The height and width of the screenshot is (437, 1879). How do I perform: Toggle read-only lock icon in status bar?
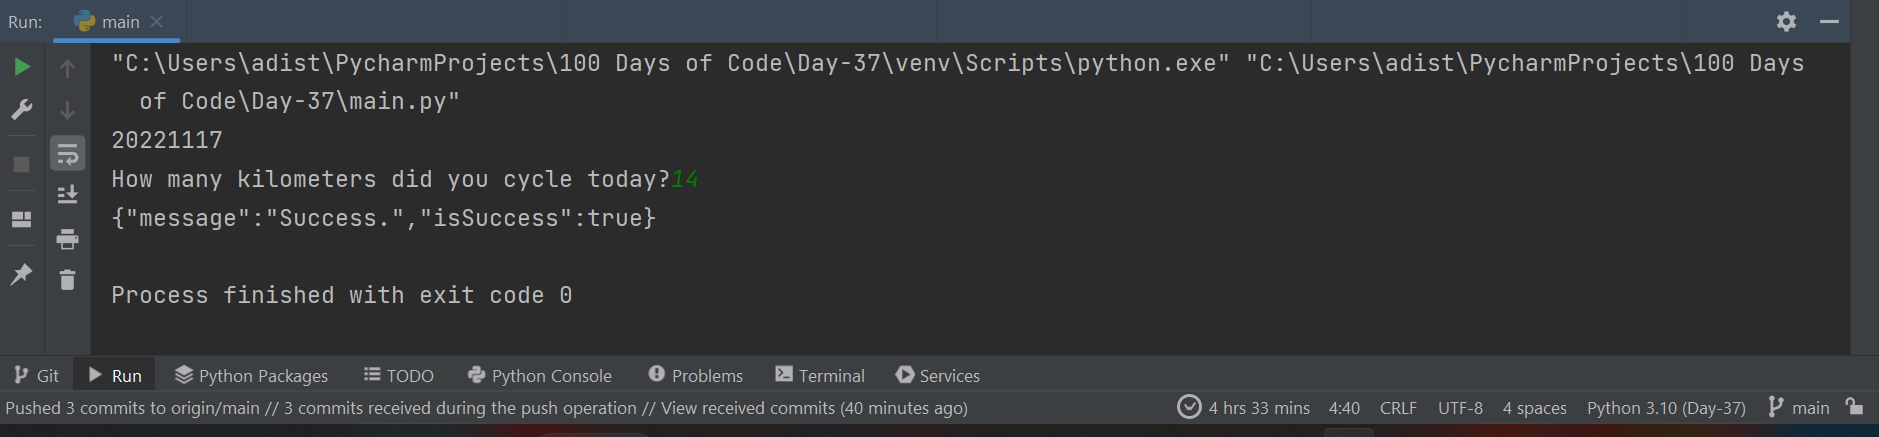(1854, 406)
